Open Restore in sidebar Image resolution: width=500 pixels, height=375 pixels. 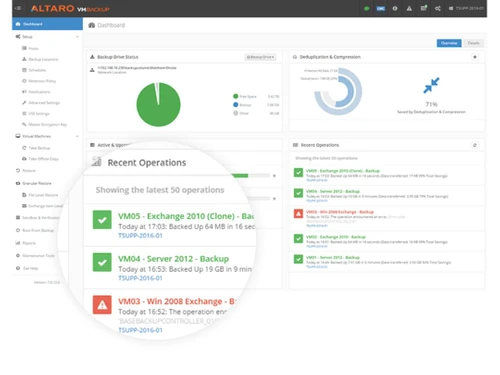tap(26, 171)
